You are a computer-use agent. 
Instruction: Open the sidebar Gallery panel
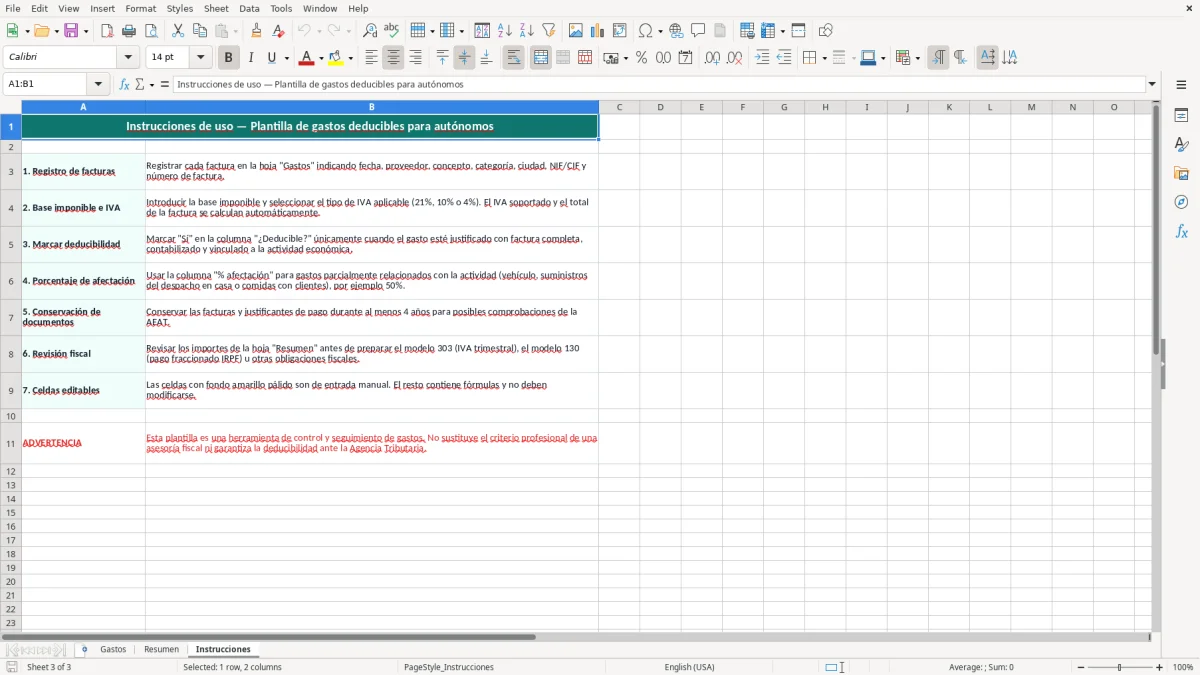coord(1181,174)
